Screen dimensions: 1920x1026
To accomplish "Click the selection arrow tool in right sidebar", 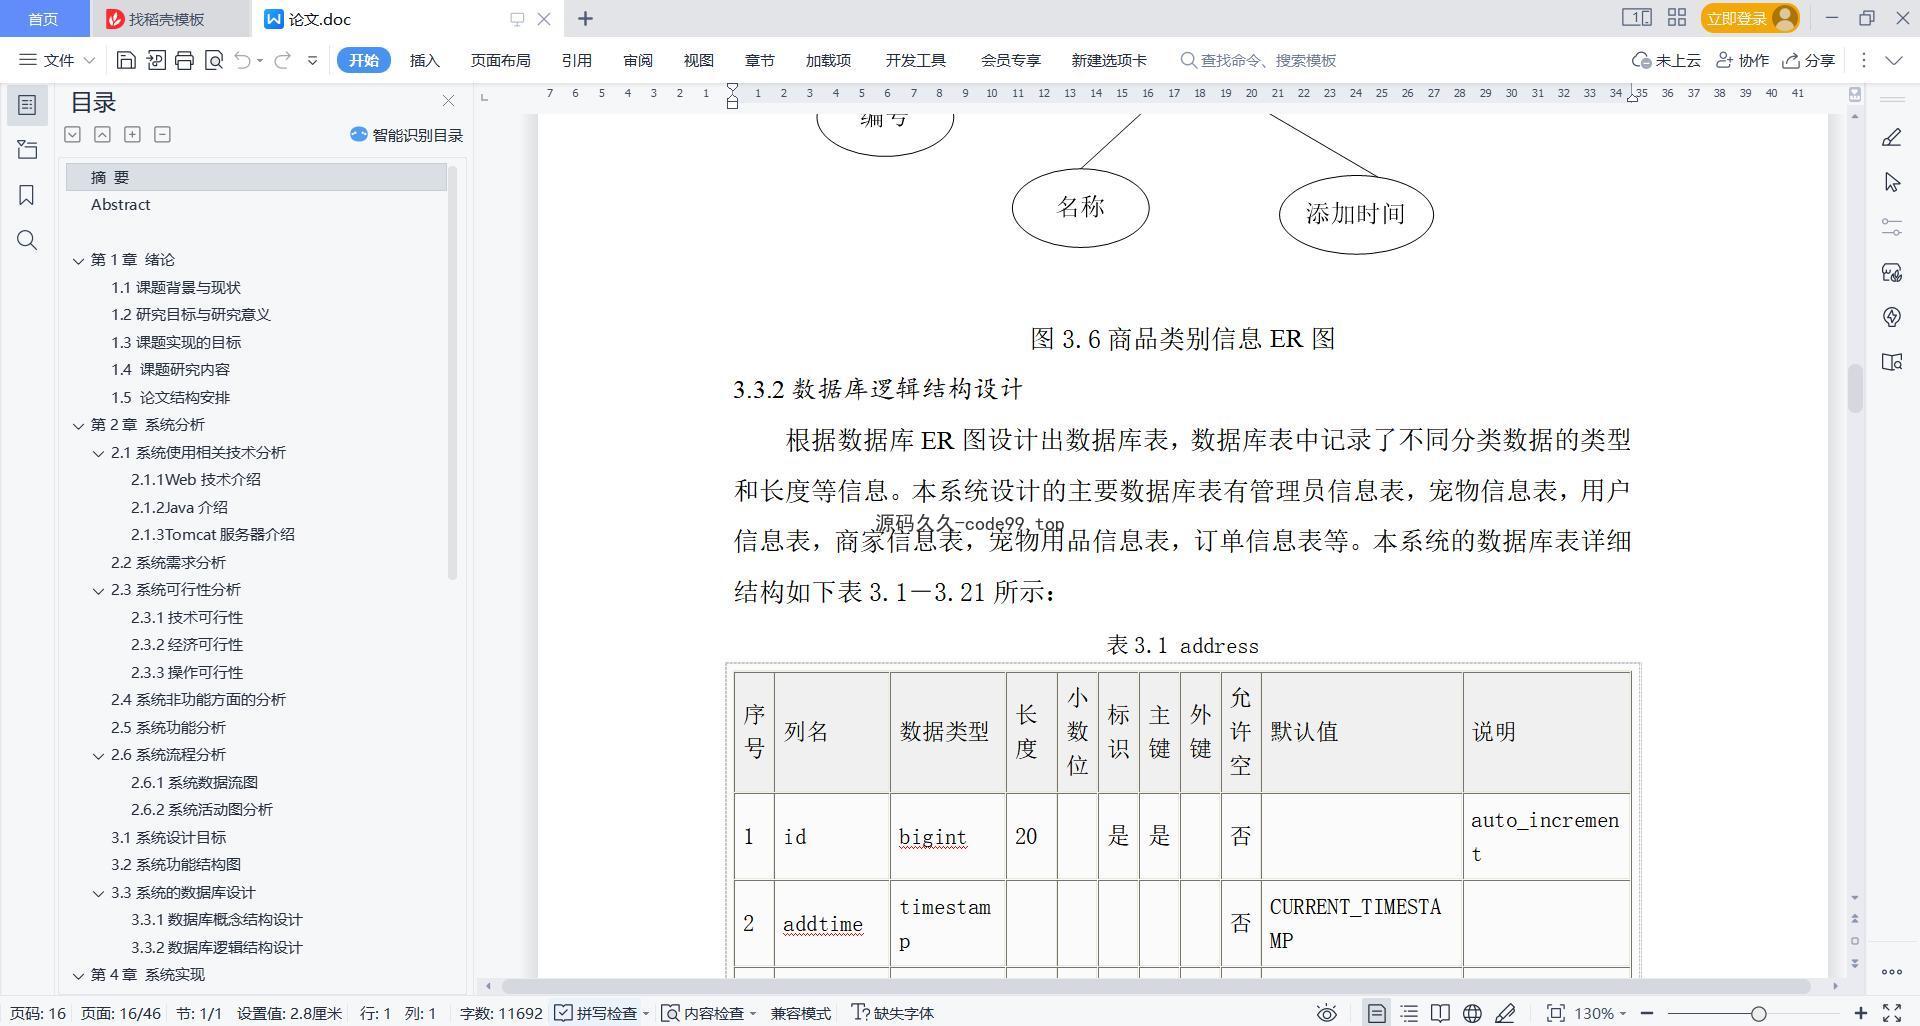I will (x=1891, y=182).
